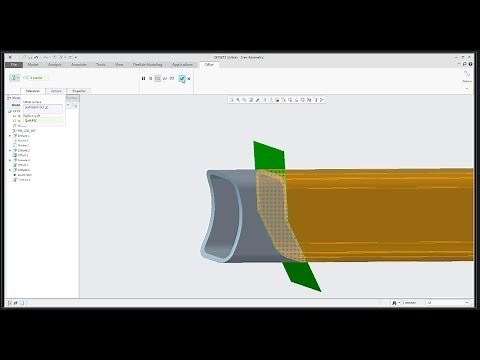Select Offset 1 in the model tree
The width and height of the screenshot is (480, 360).
click(21, 155)
